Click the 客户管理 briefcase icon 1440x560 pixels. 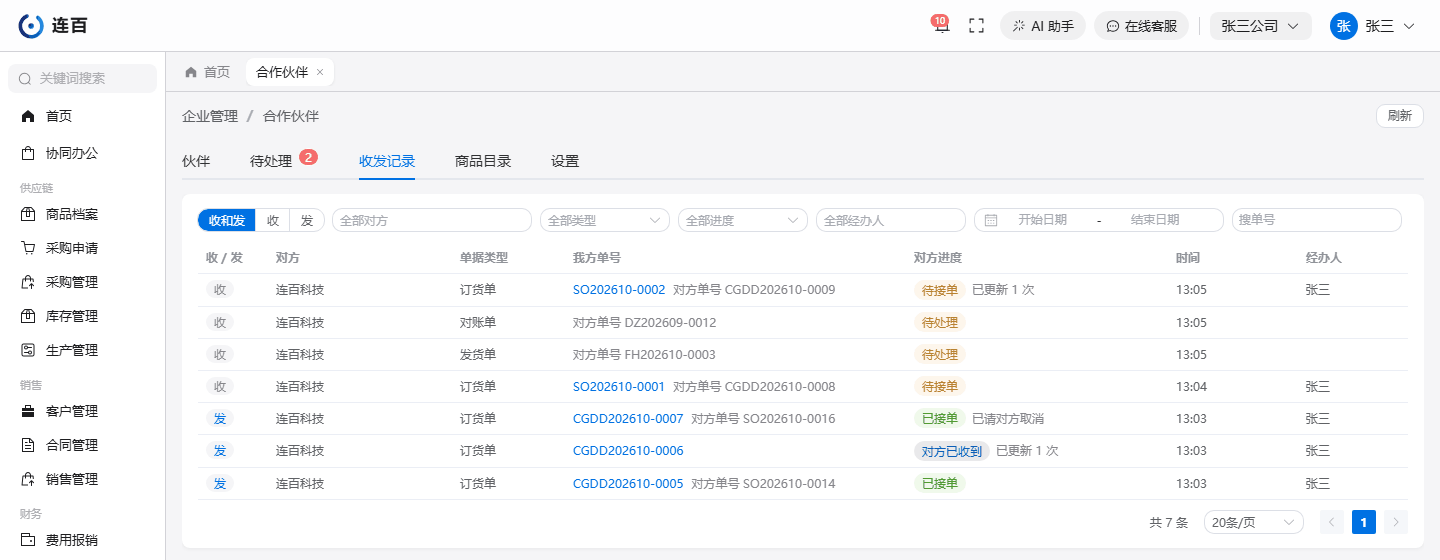[28, 411]
